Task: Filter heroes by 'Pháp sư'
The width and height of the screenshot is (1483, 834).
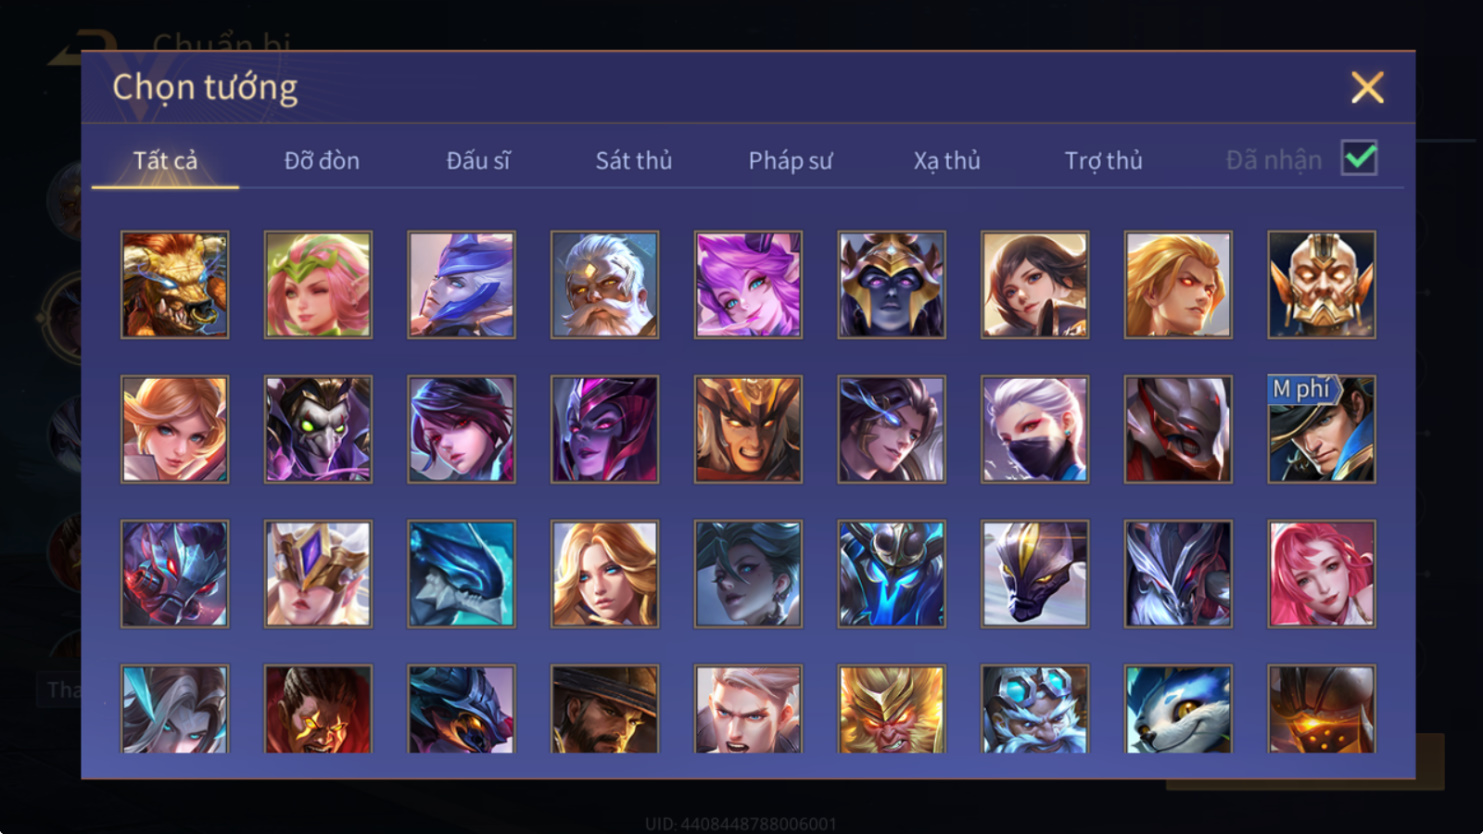Action: point(790,160)
